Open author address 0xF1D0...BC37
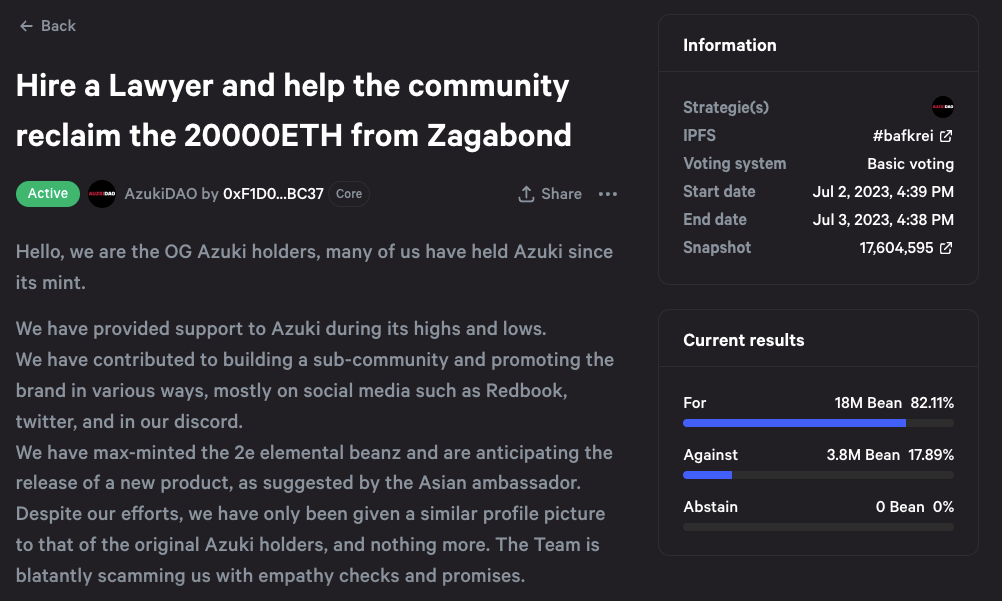1002x601 pixels. pyautogui.click(x=273, y=194)
